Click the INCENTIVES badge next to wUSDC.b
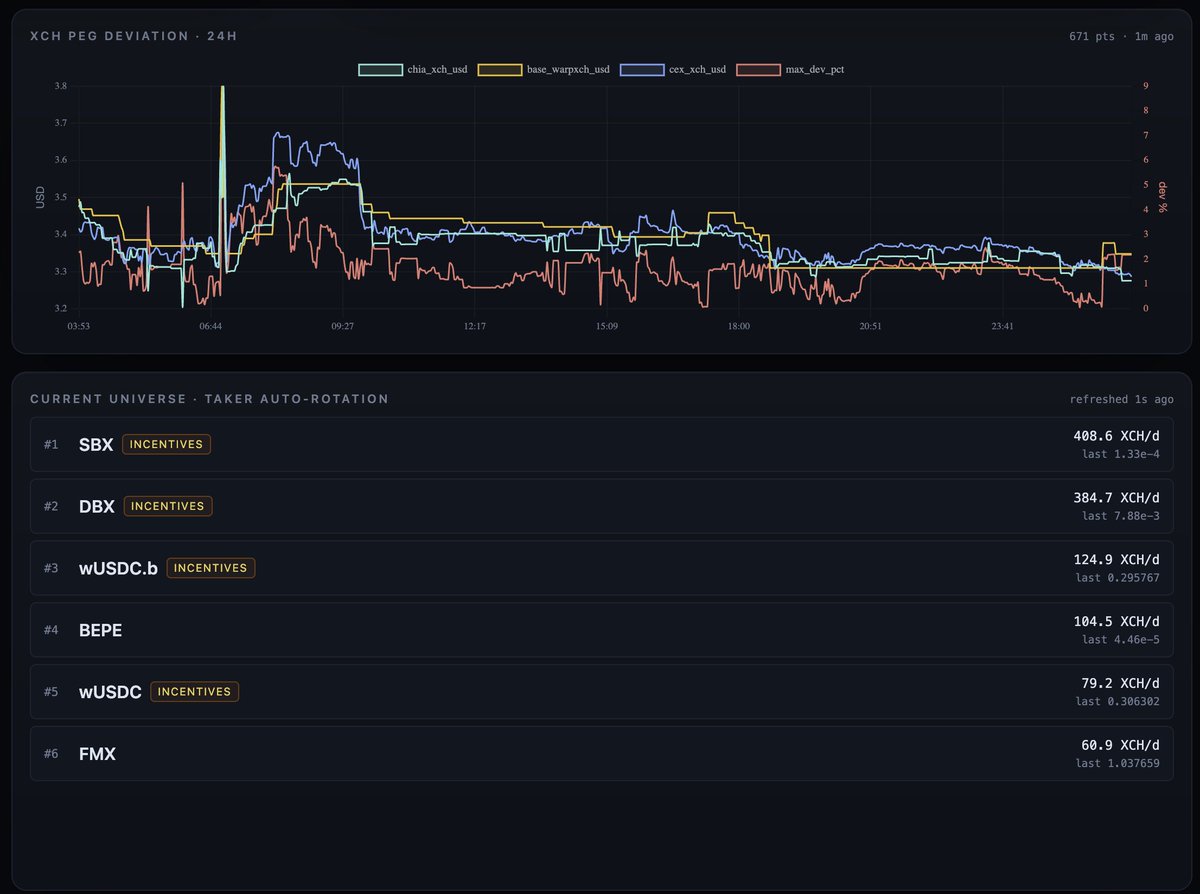This screenshot has height=894, width=1200. pos(210,568)
